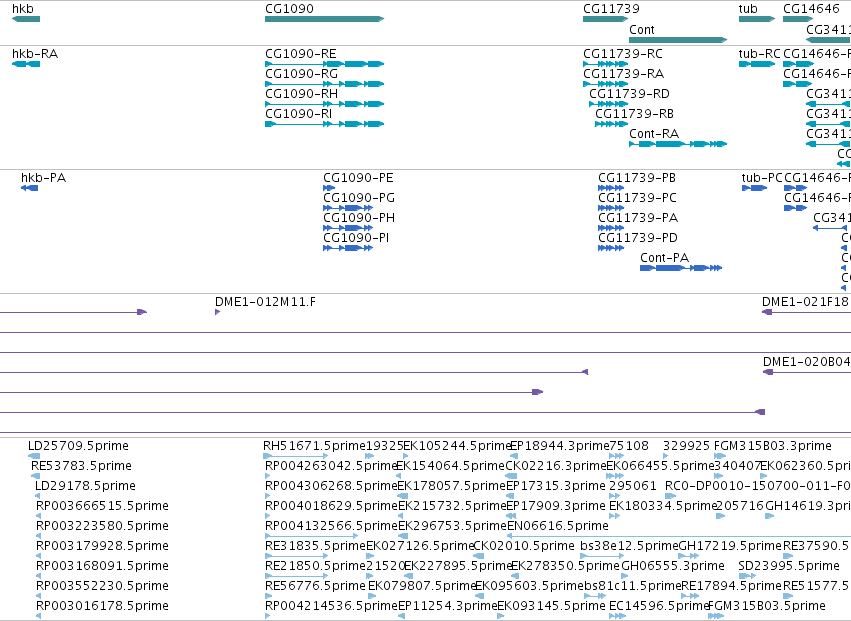The image size is (851, 621).
Task: Open the CG1090-PH protein label
Action: click(x=359, y=218)
